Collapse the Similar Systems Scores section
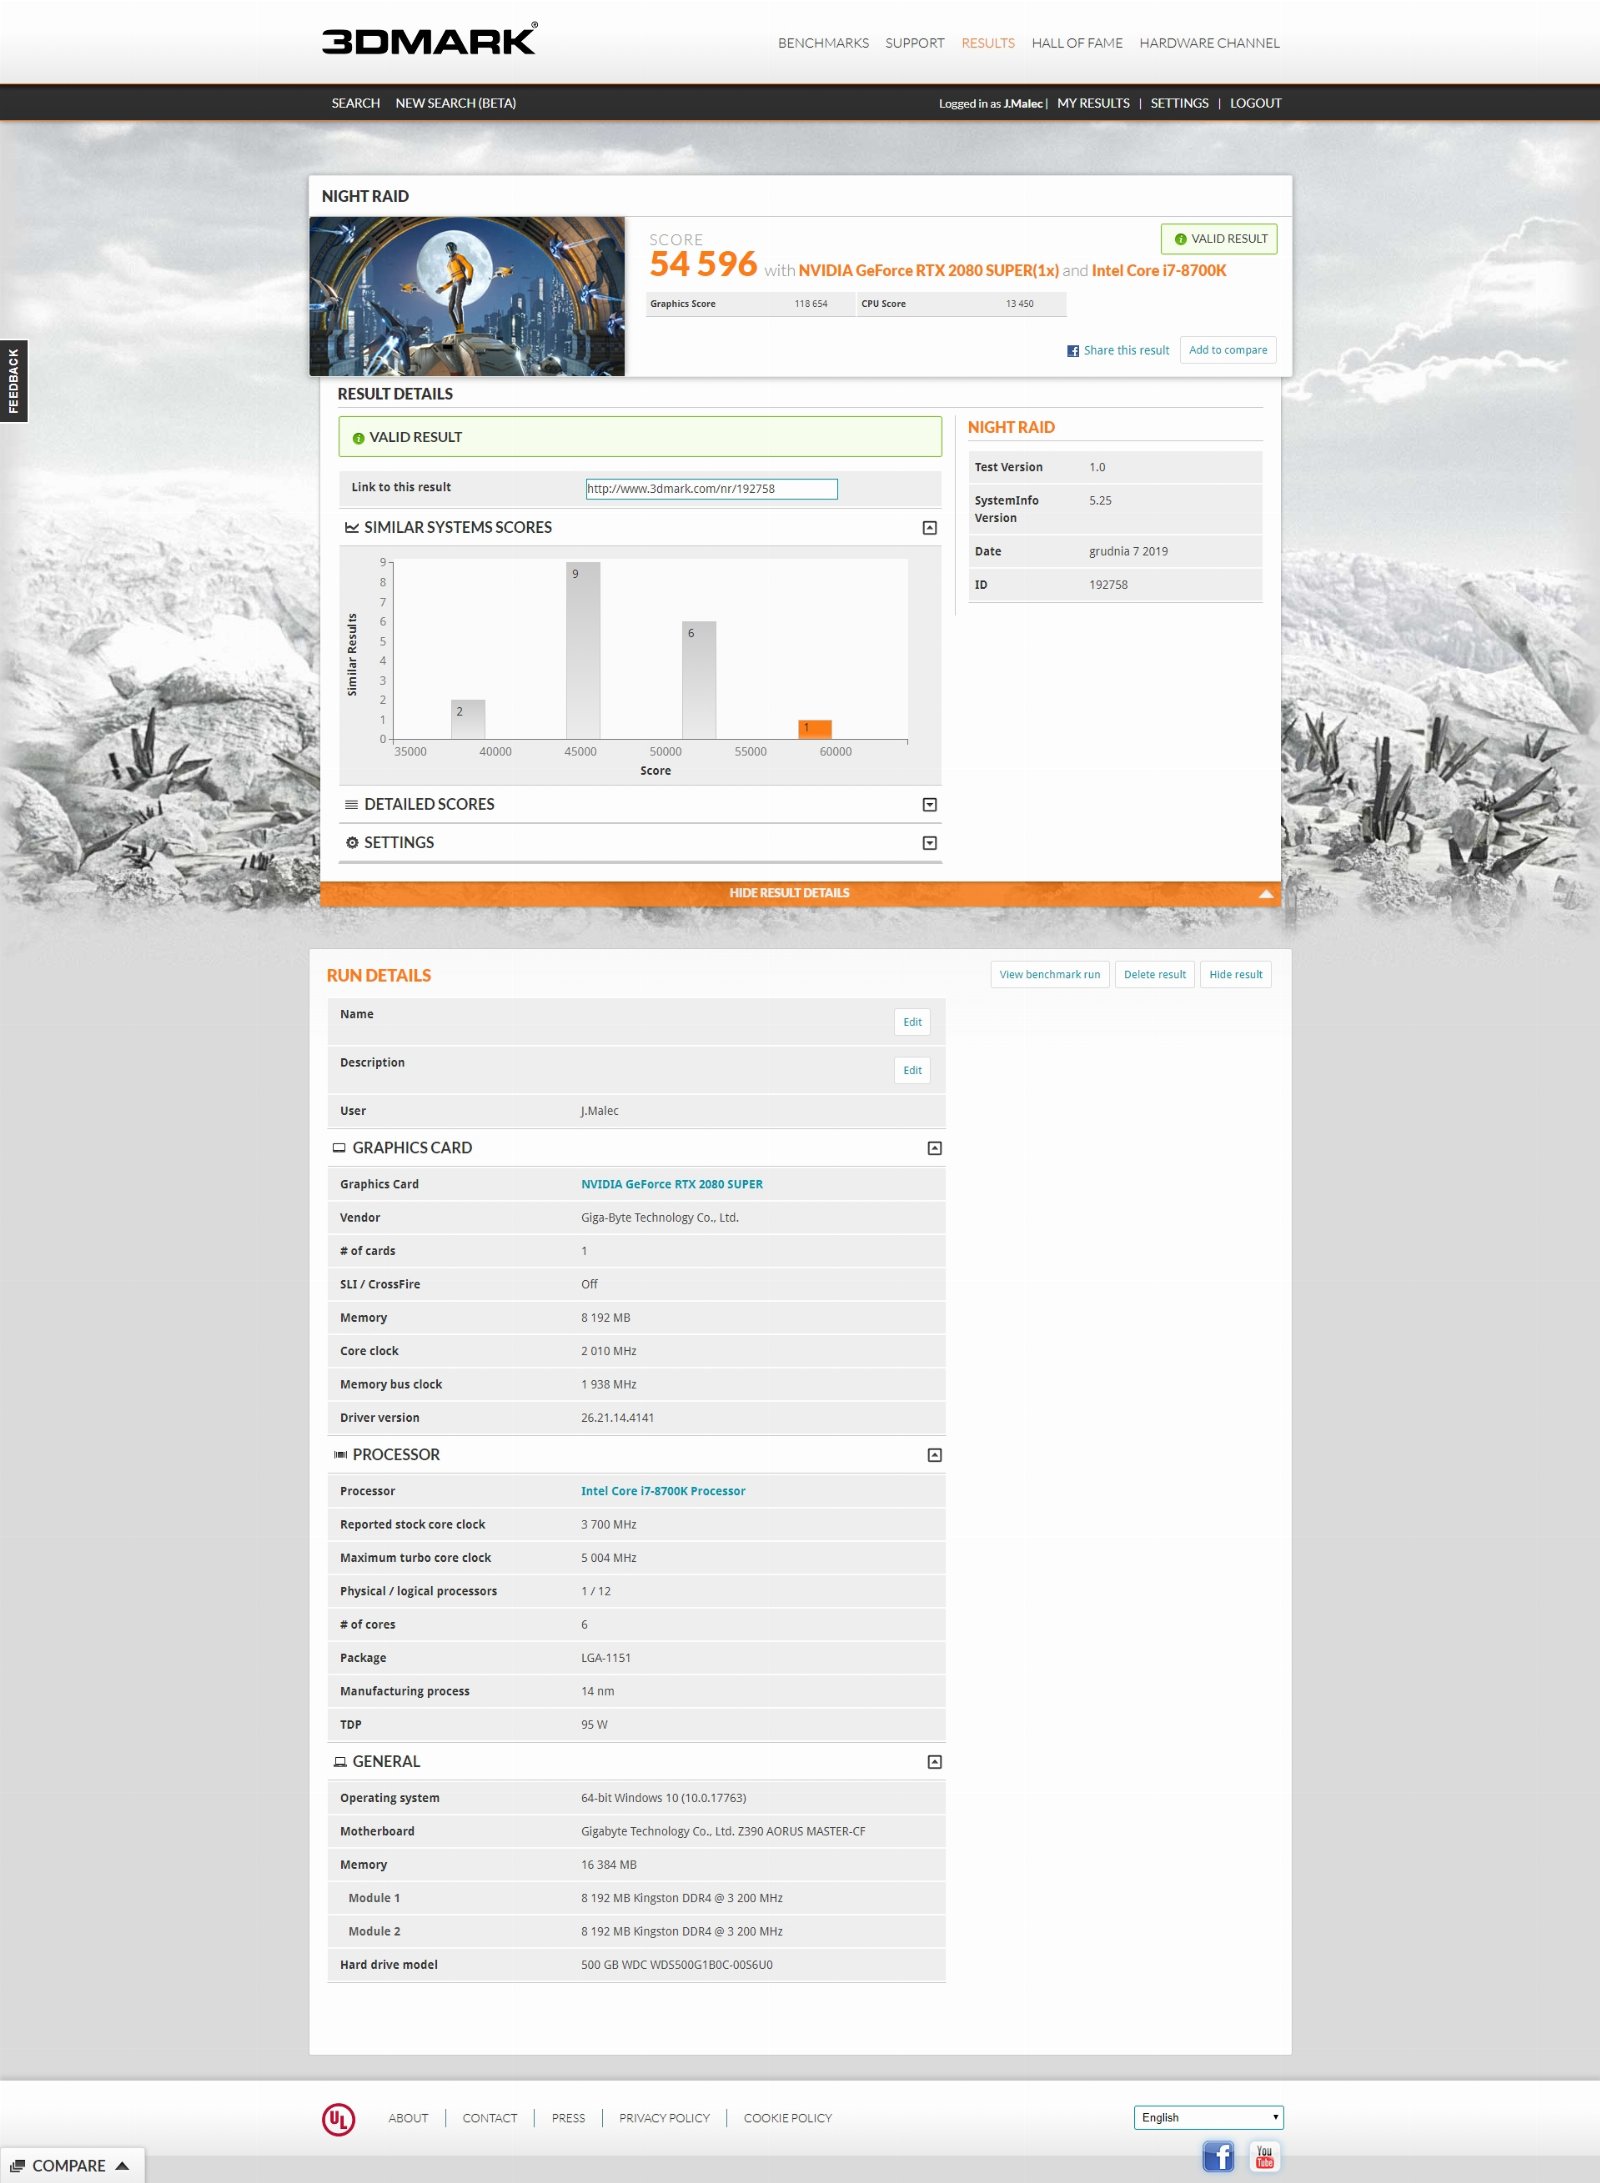 [x=929, y=527]
